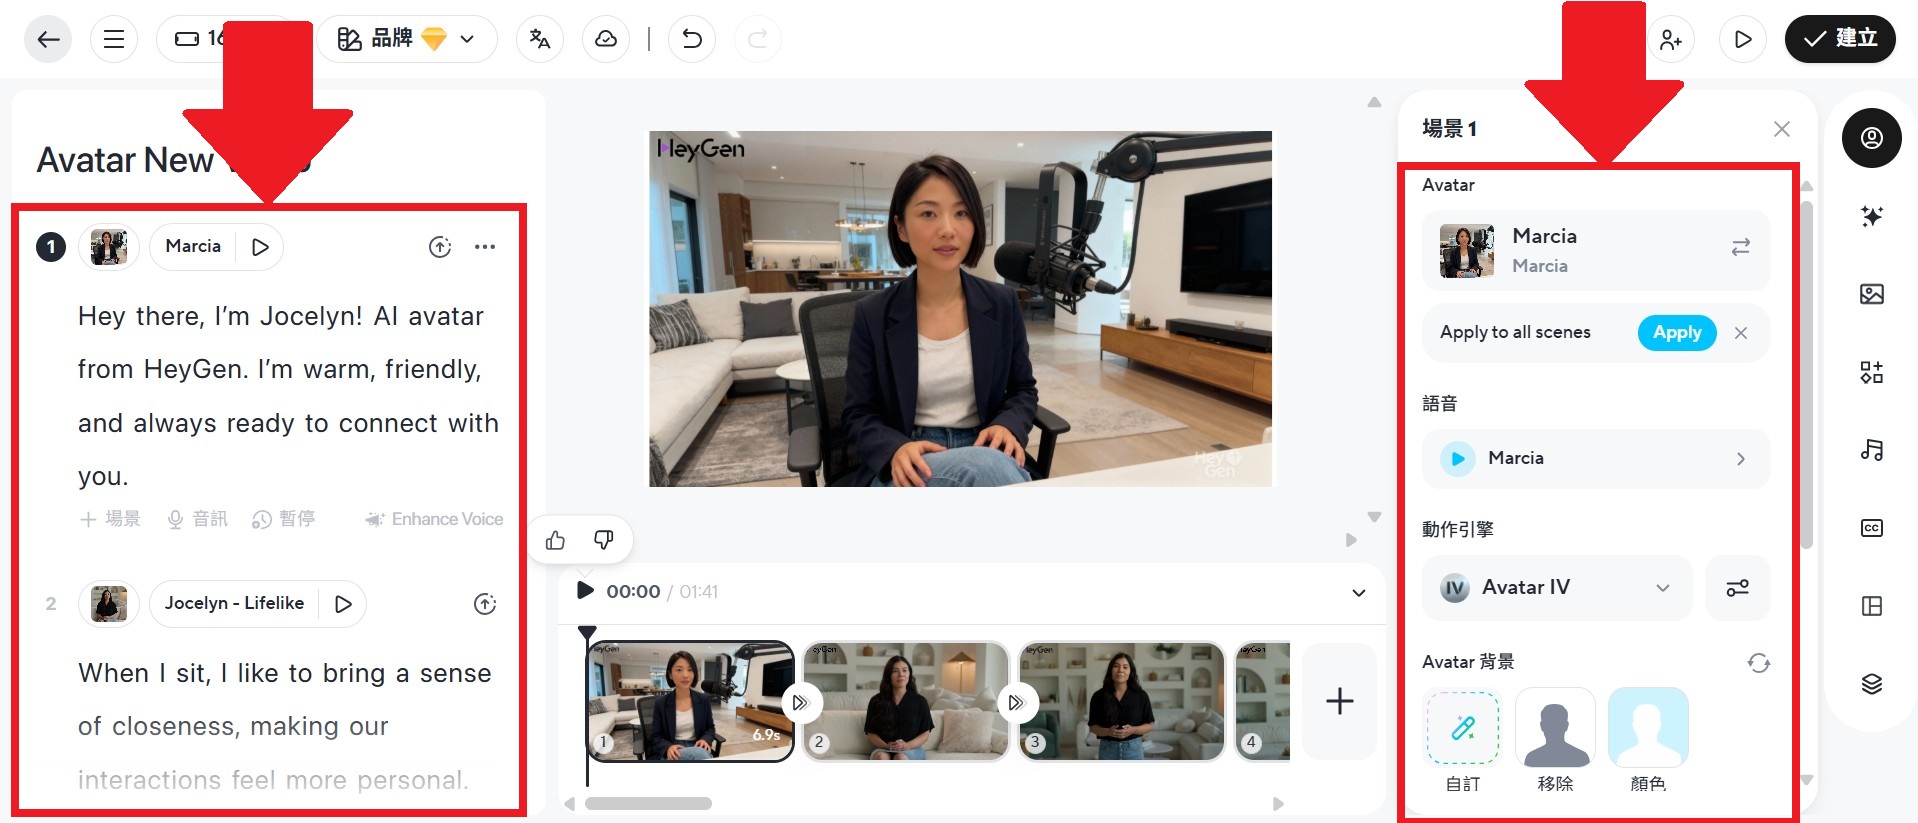This screenshot has height=823, width=1918.
Task: Select scene 2 thumbnail in timeline
Action: 906,701
